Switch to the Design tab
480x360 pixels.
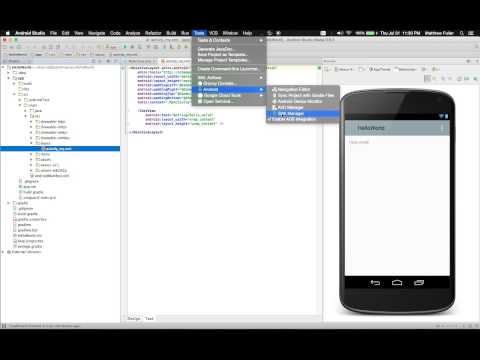click(134, 319)
